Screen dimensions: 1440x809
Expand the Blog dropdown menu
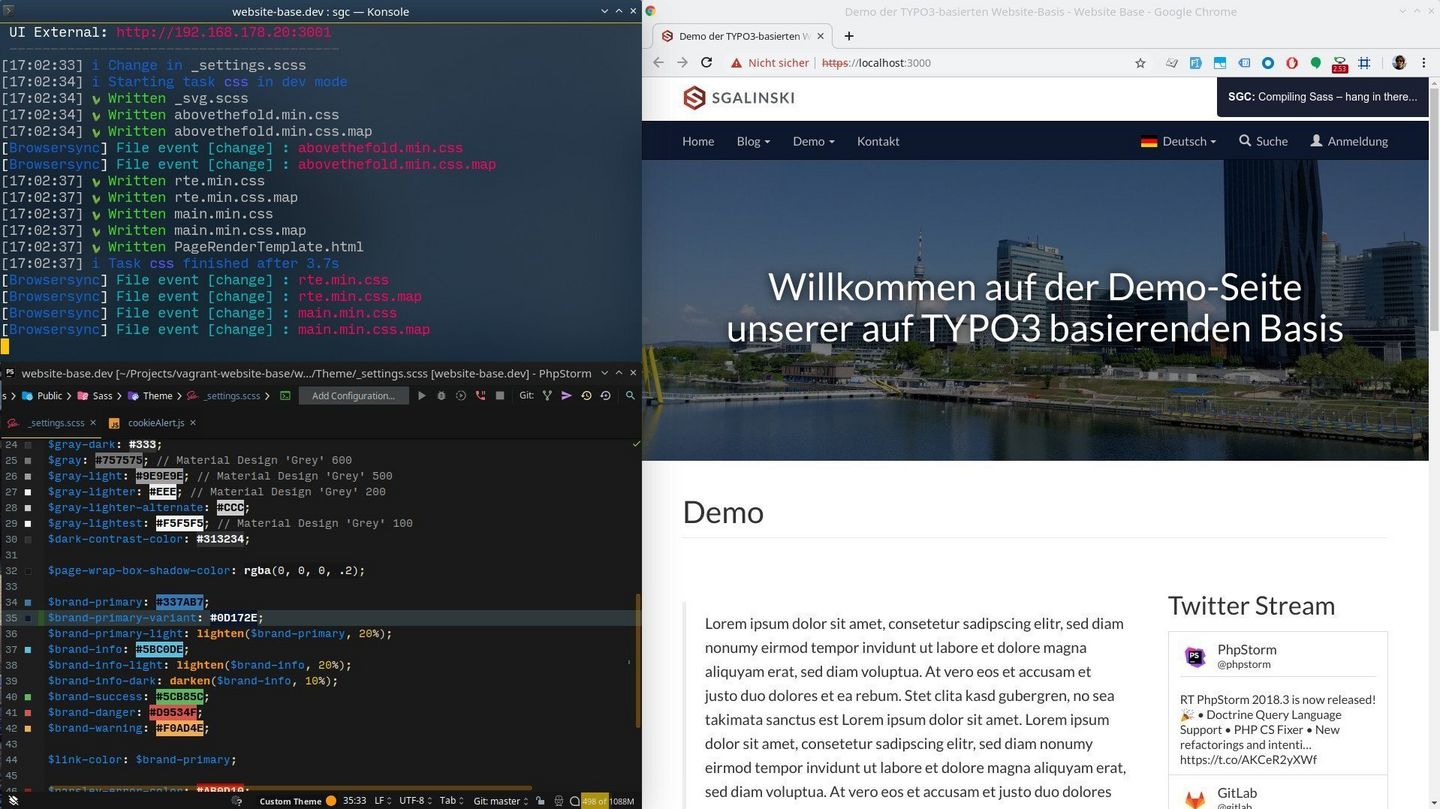click(753, 141)
